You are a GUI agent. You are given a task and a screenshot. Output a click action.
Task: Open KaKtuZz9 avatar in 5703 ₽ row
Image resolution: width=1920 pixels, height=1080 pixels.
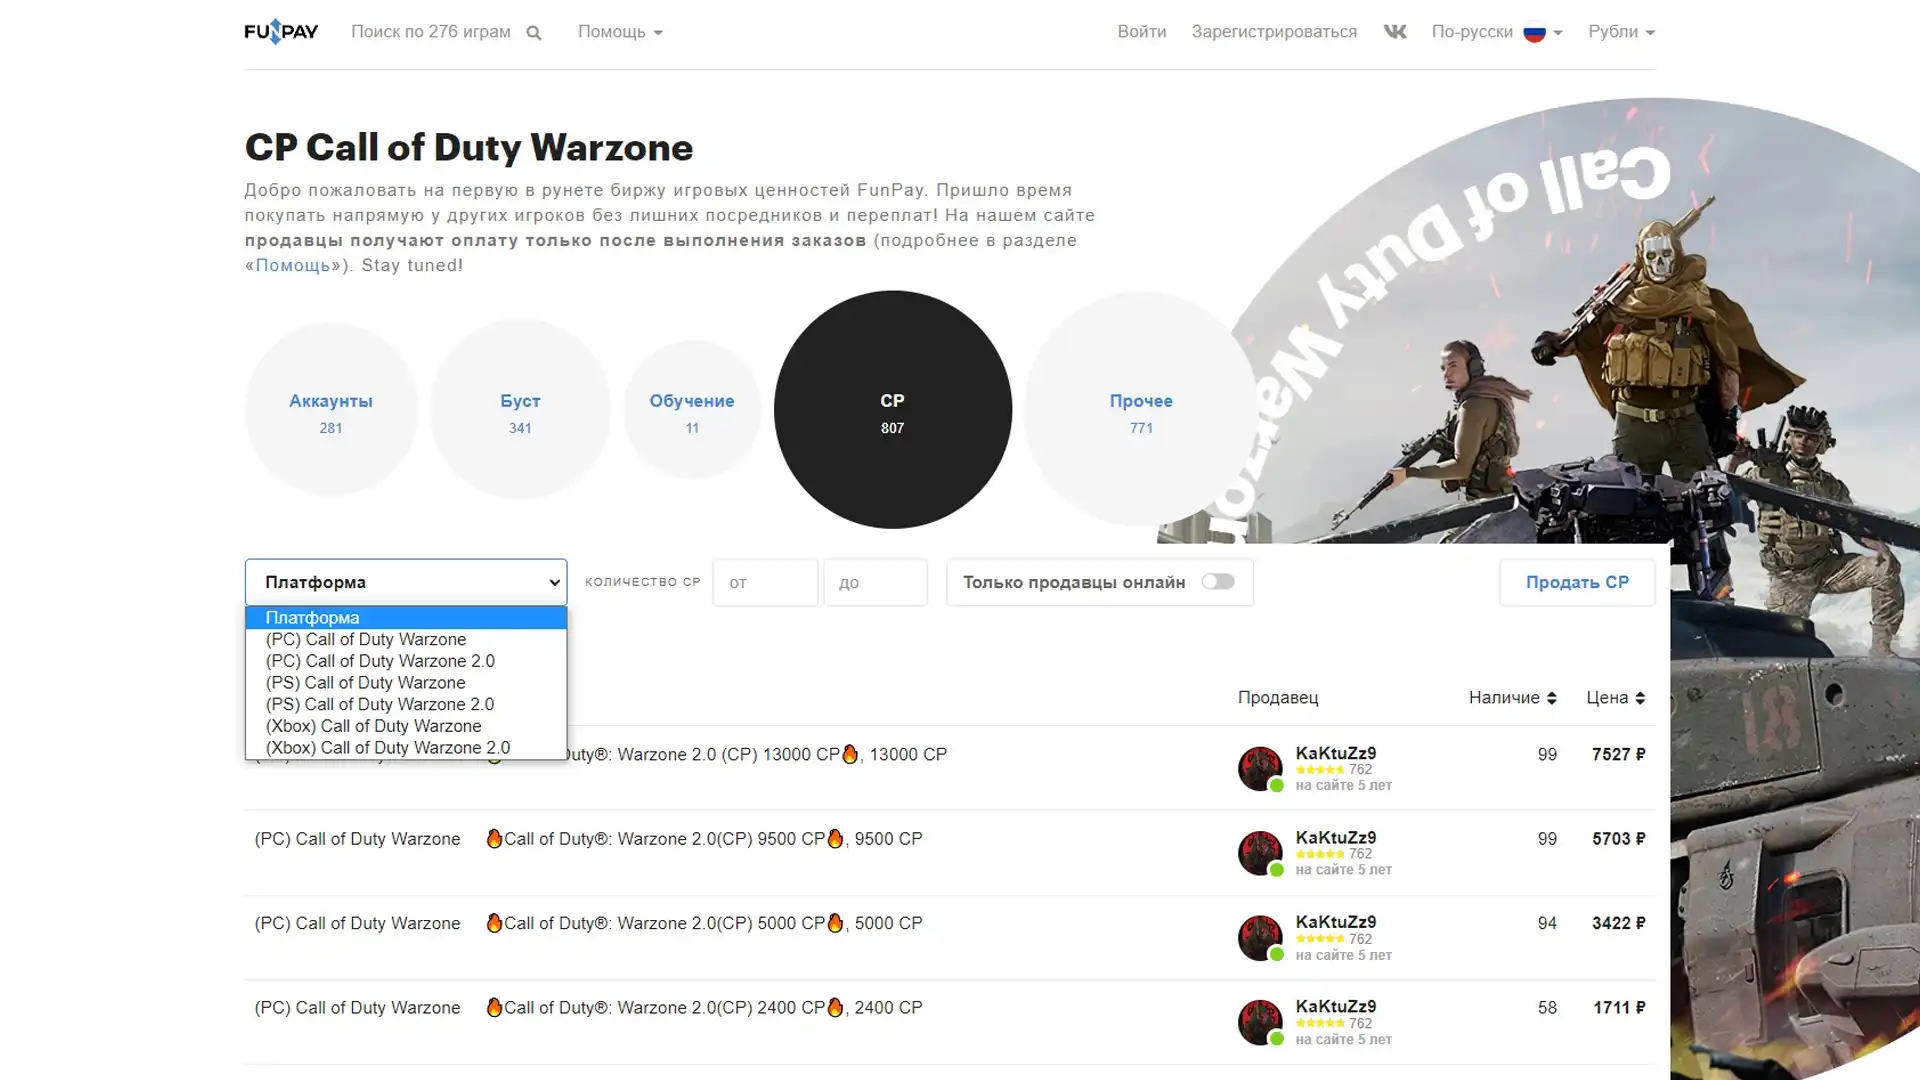tap(1260, 853)
